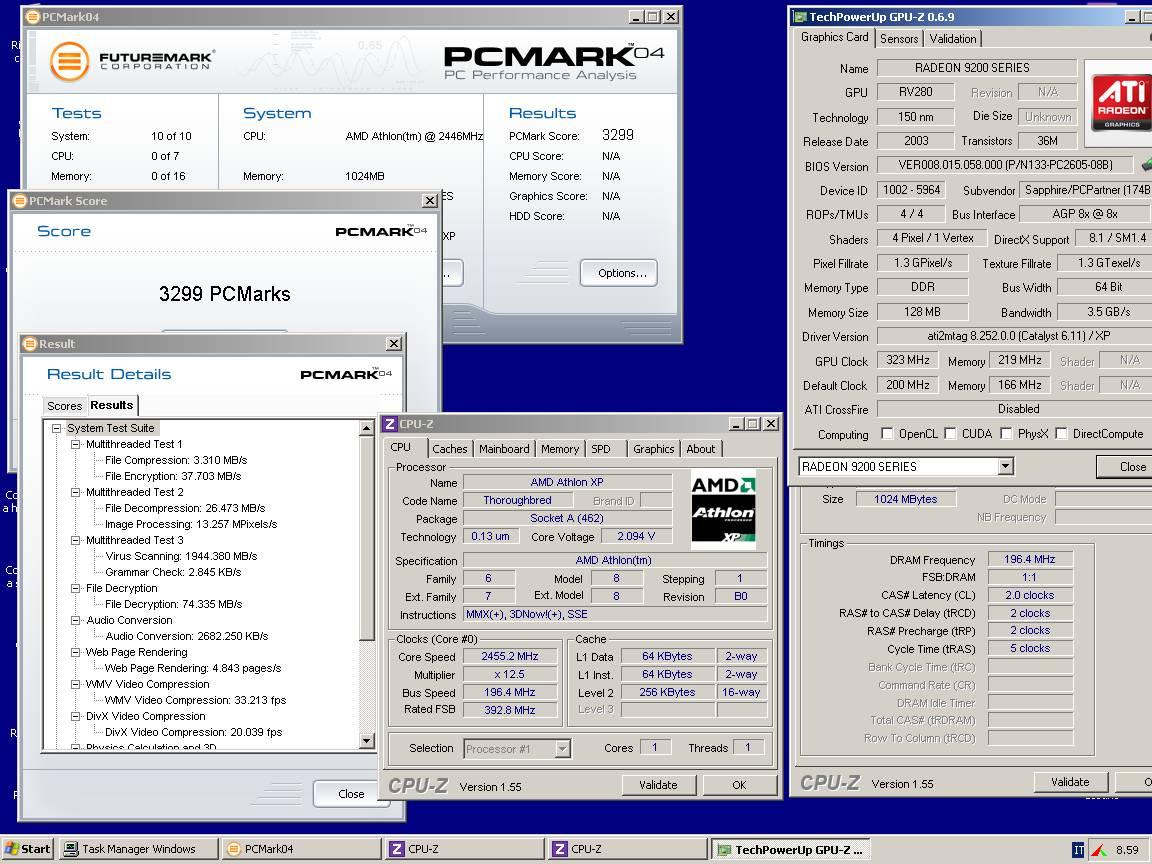Open the About tab in CPU-Z
Viewport: 1152px width, 864px height.
(701, 449)
